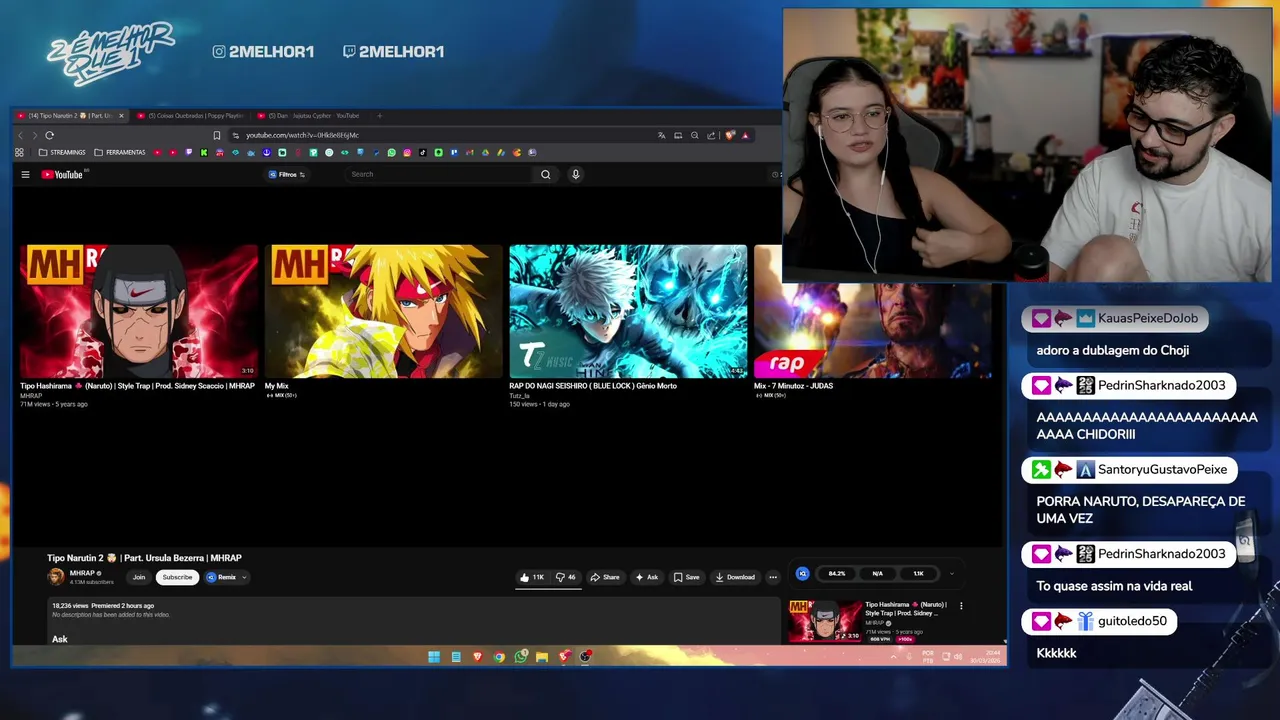Open the green Kick bookmark icon
The width and height of the screenshot is (1280, 720).
204,152
